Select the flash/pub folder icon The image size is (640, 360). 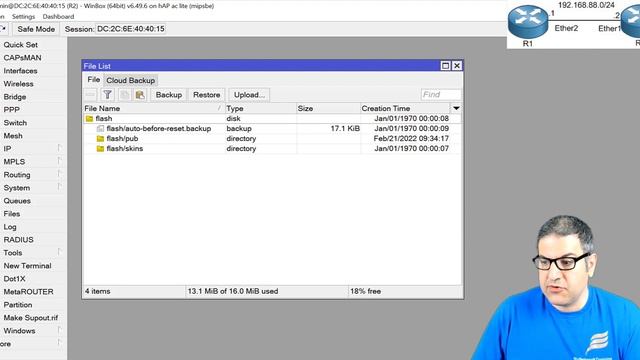(x=100, y=139)
